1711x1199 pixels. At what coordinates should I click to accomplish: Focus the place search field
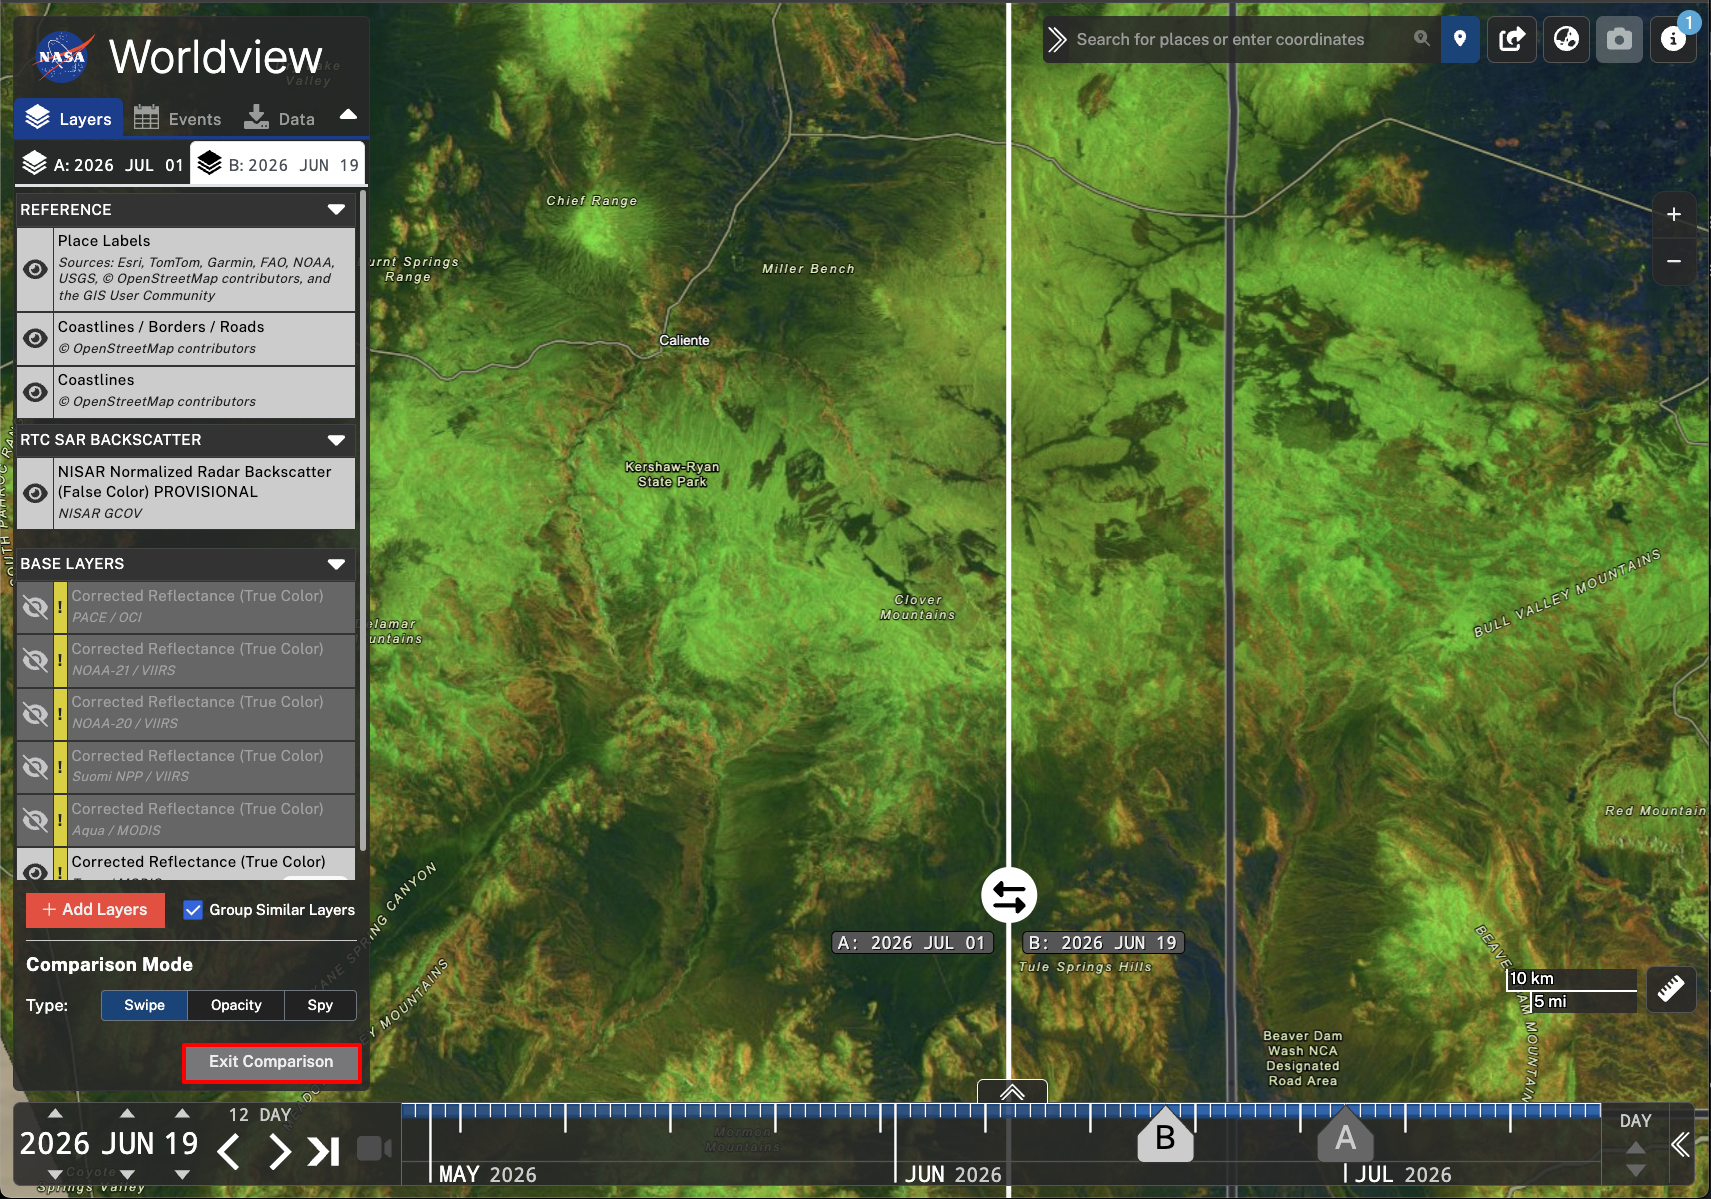[x=1238, y=39]
